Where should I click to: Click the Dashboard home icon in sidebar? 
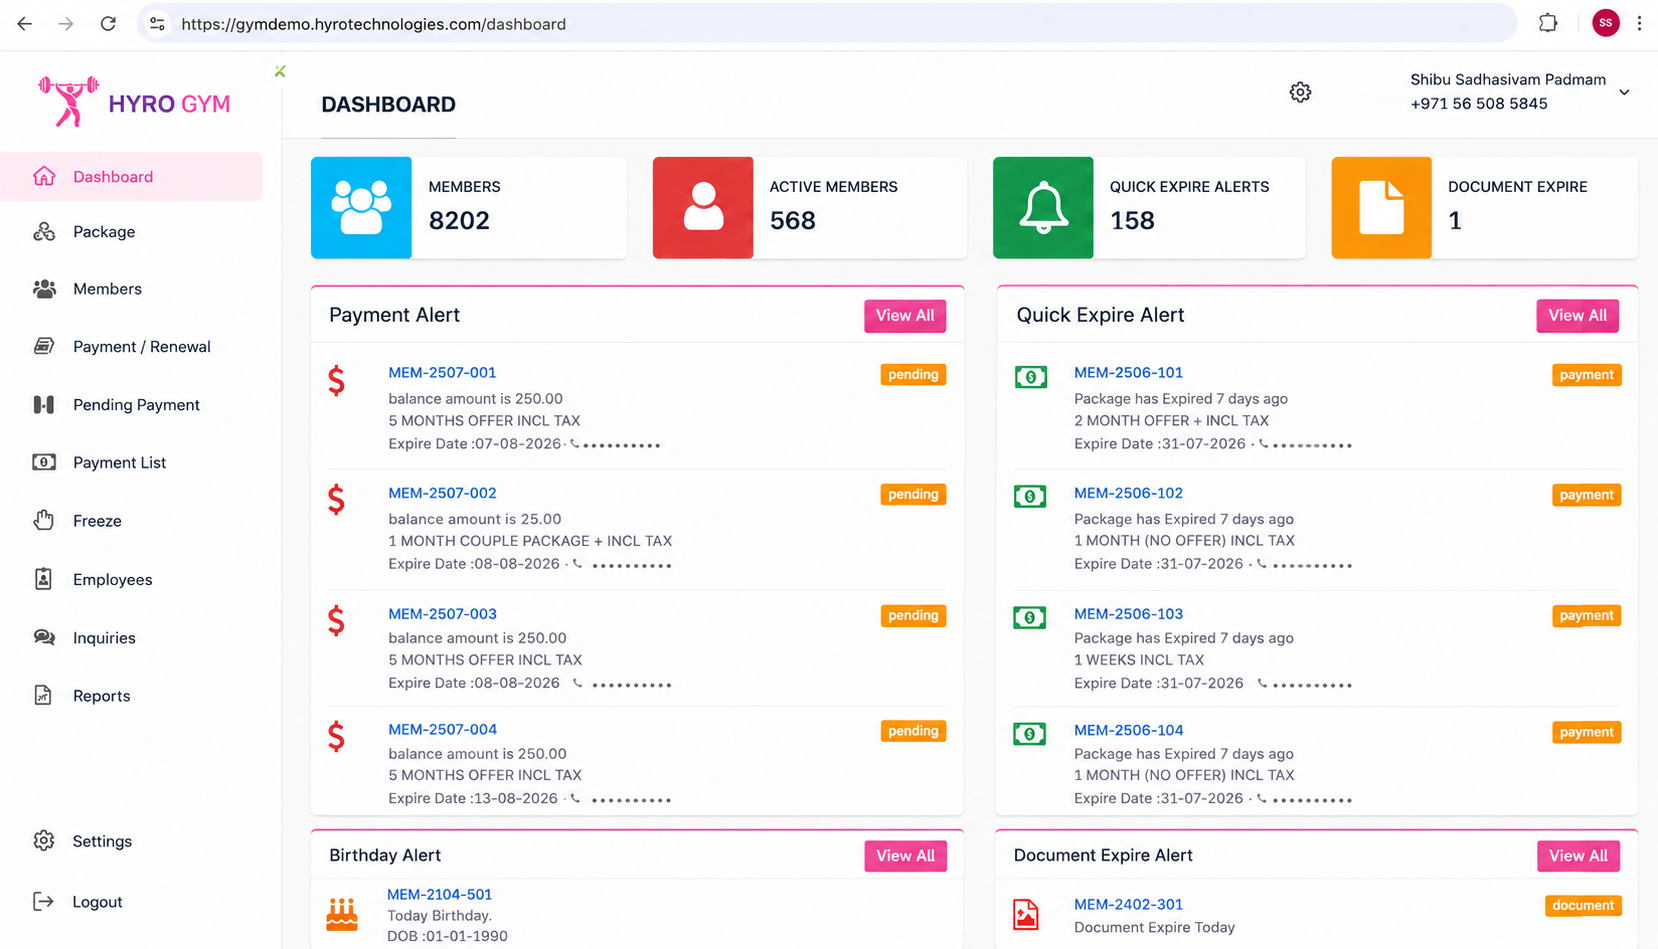44,177
